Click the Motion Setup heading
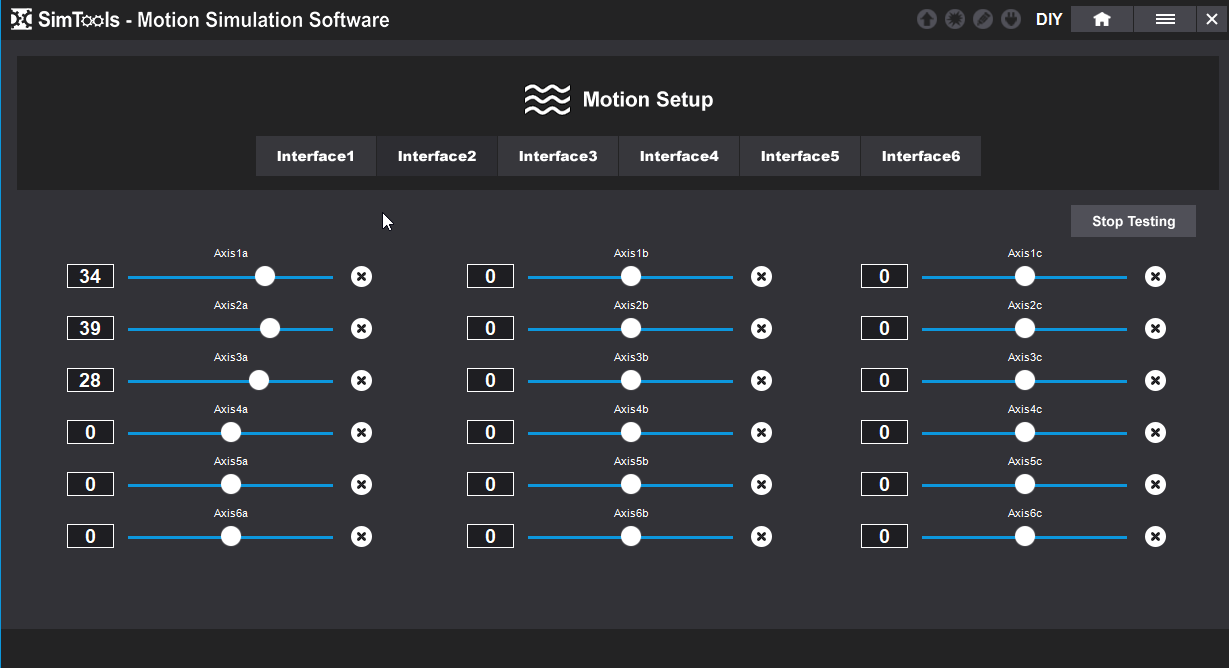This screenshot has width=1229, height=668. (x=648, y=100)
